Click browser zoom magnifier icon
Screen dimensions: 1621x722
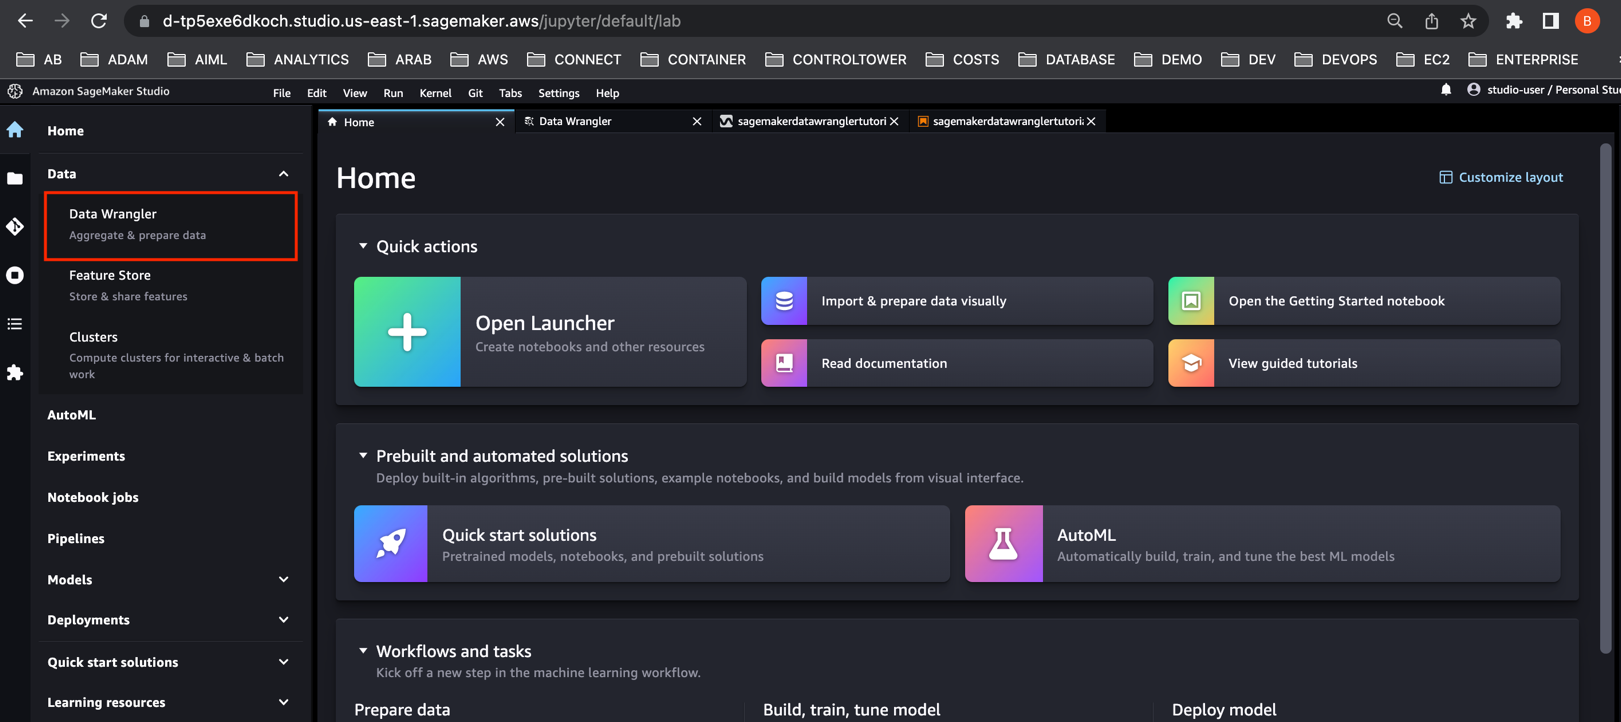(x=1394, y=21)
